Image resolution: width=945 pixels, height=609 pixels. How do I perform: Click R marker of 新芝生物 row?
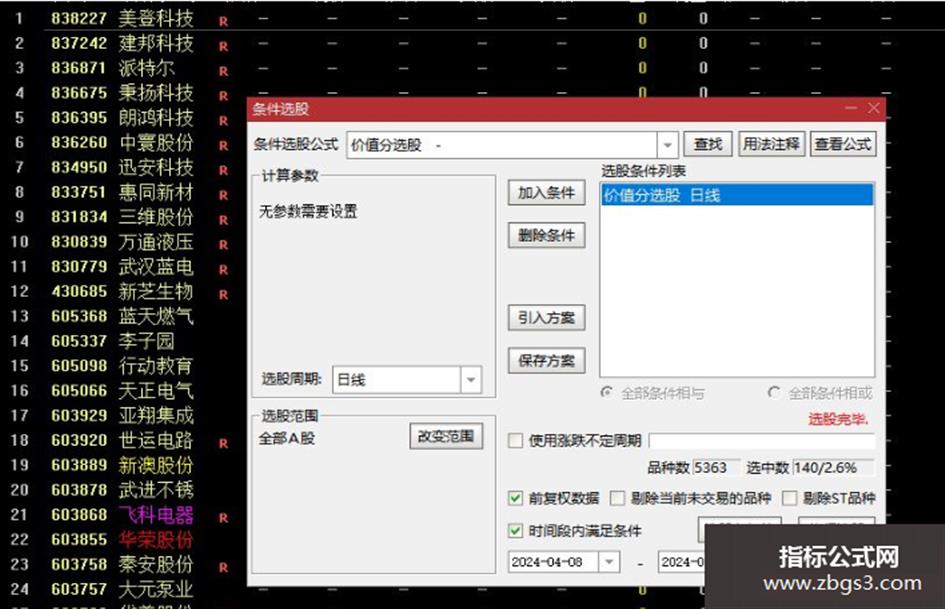[x=224, y=294]
